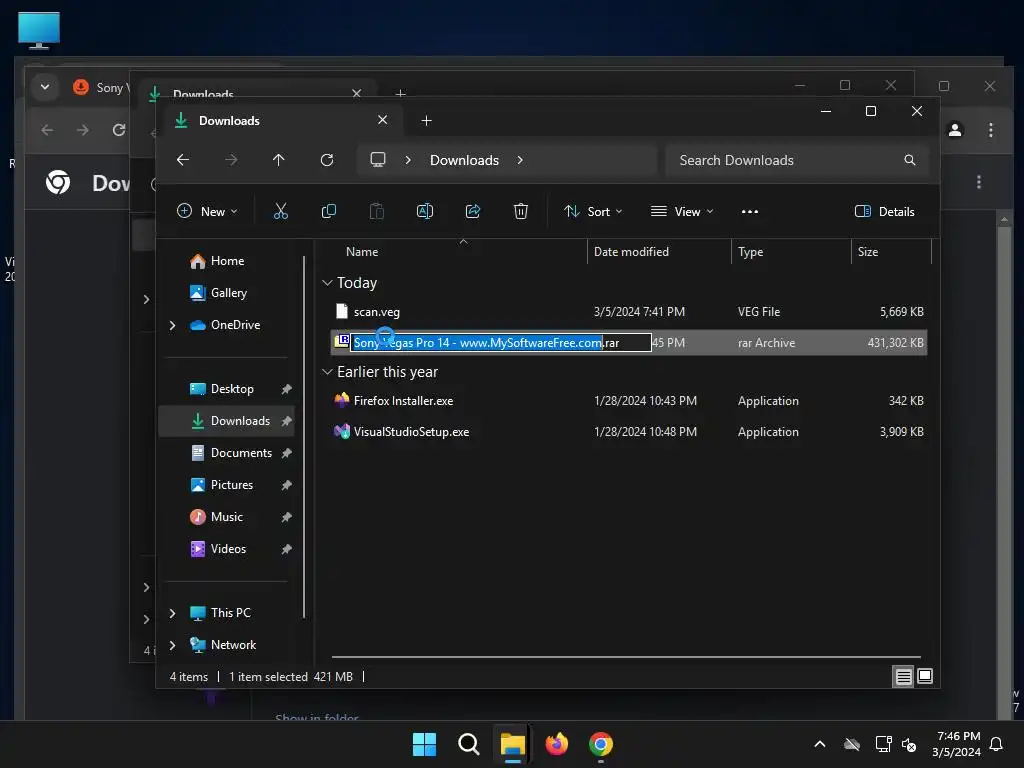Image resolution: width=1024 pixels, height=768 pixels.
Task: Expand OneDrive in navigation pane
Action: (172, 325)
